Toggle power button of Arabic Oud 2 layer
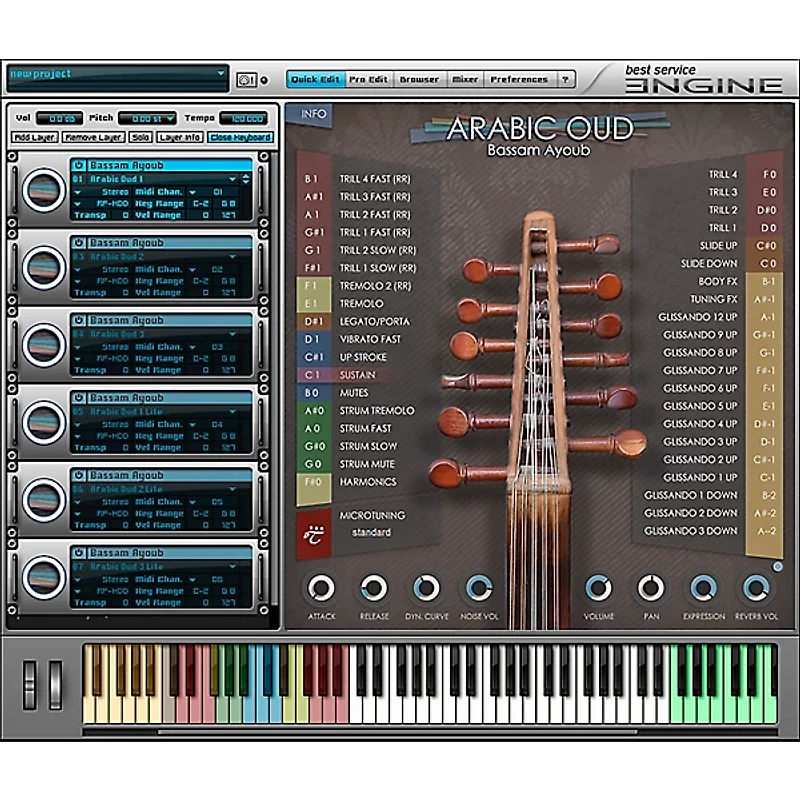 [x=78, y=243]
